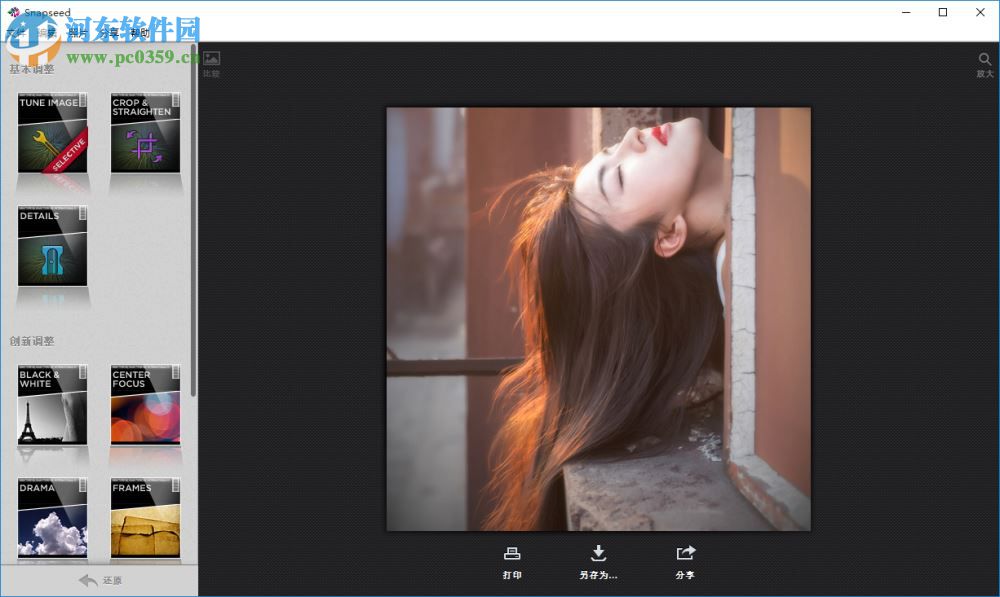This screenshot has height=597, width=1000.
Task: Open the 分享 menu item
Action: point(106,32)
